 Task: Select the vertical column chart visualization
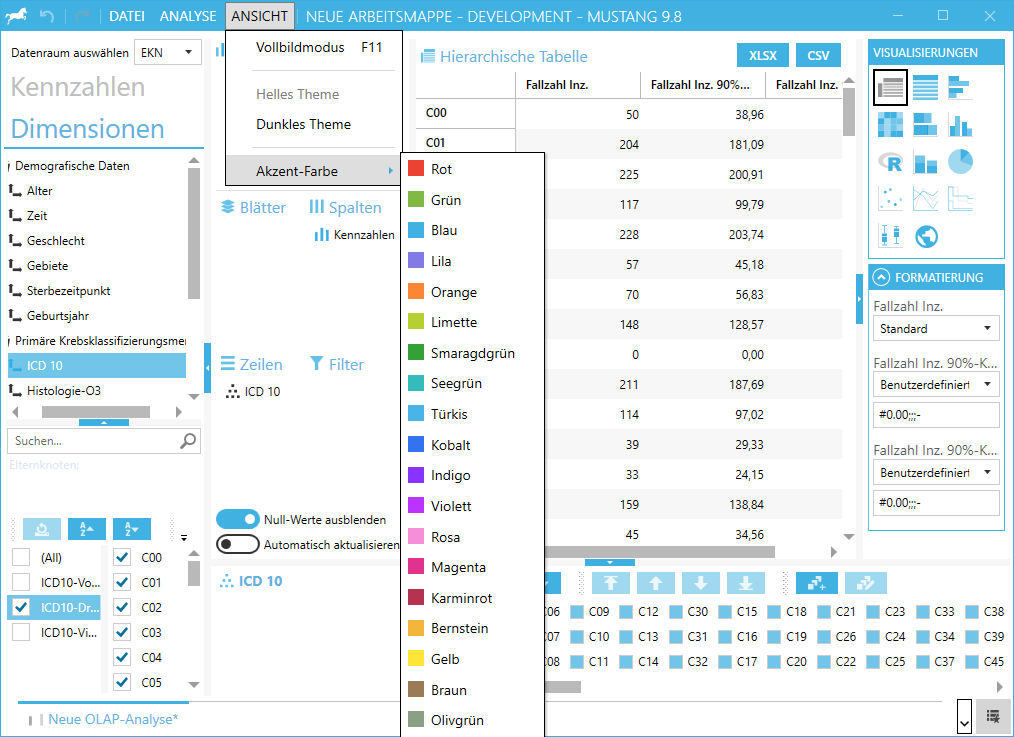960,124
